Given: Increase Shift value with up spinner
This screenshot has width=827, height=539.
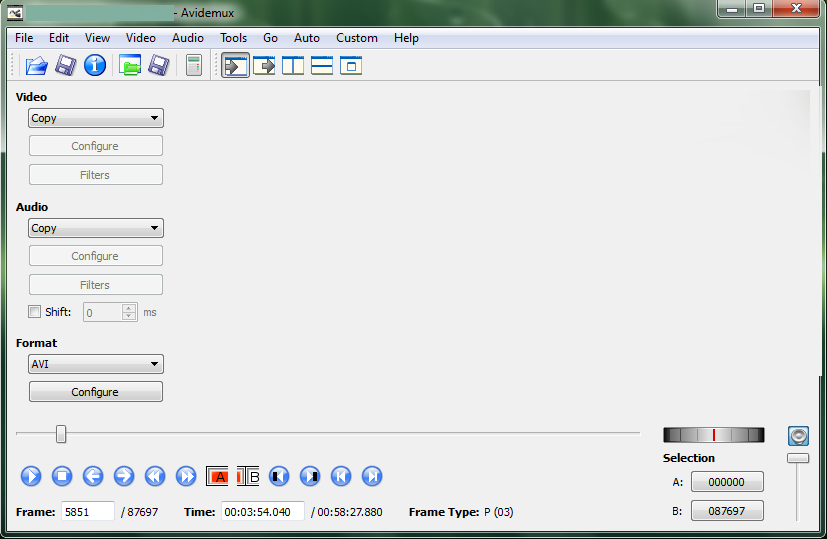Looking at the screenshot, I should tap(129, 309).
